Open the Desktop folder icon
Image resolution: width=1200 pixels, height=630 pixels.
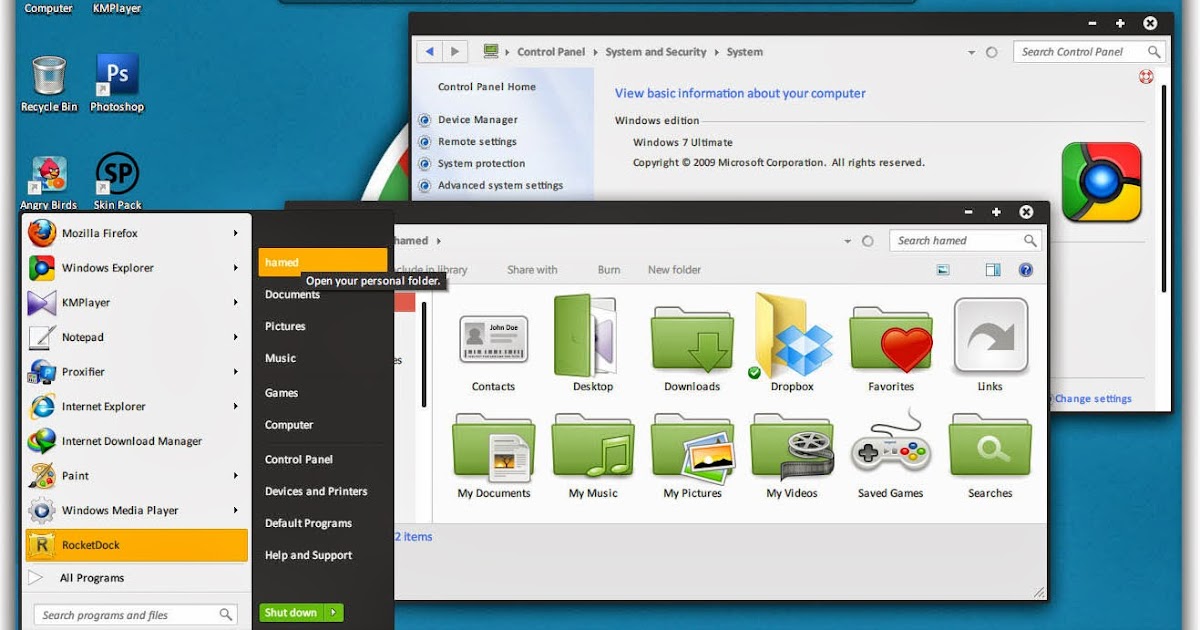pos(593,345)
